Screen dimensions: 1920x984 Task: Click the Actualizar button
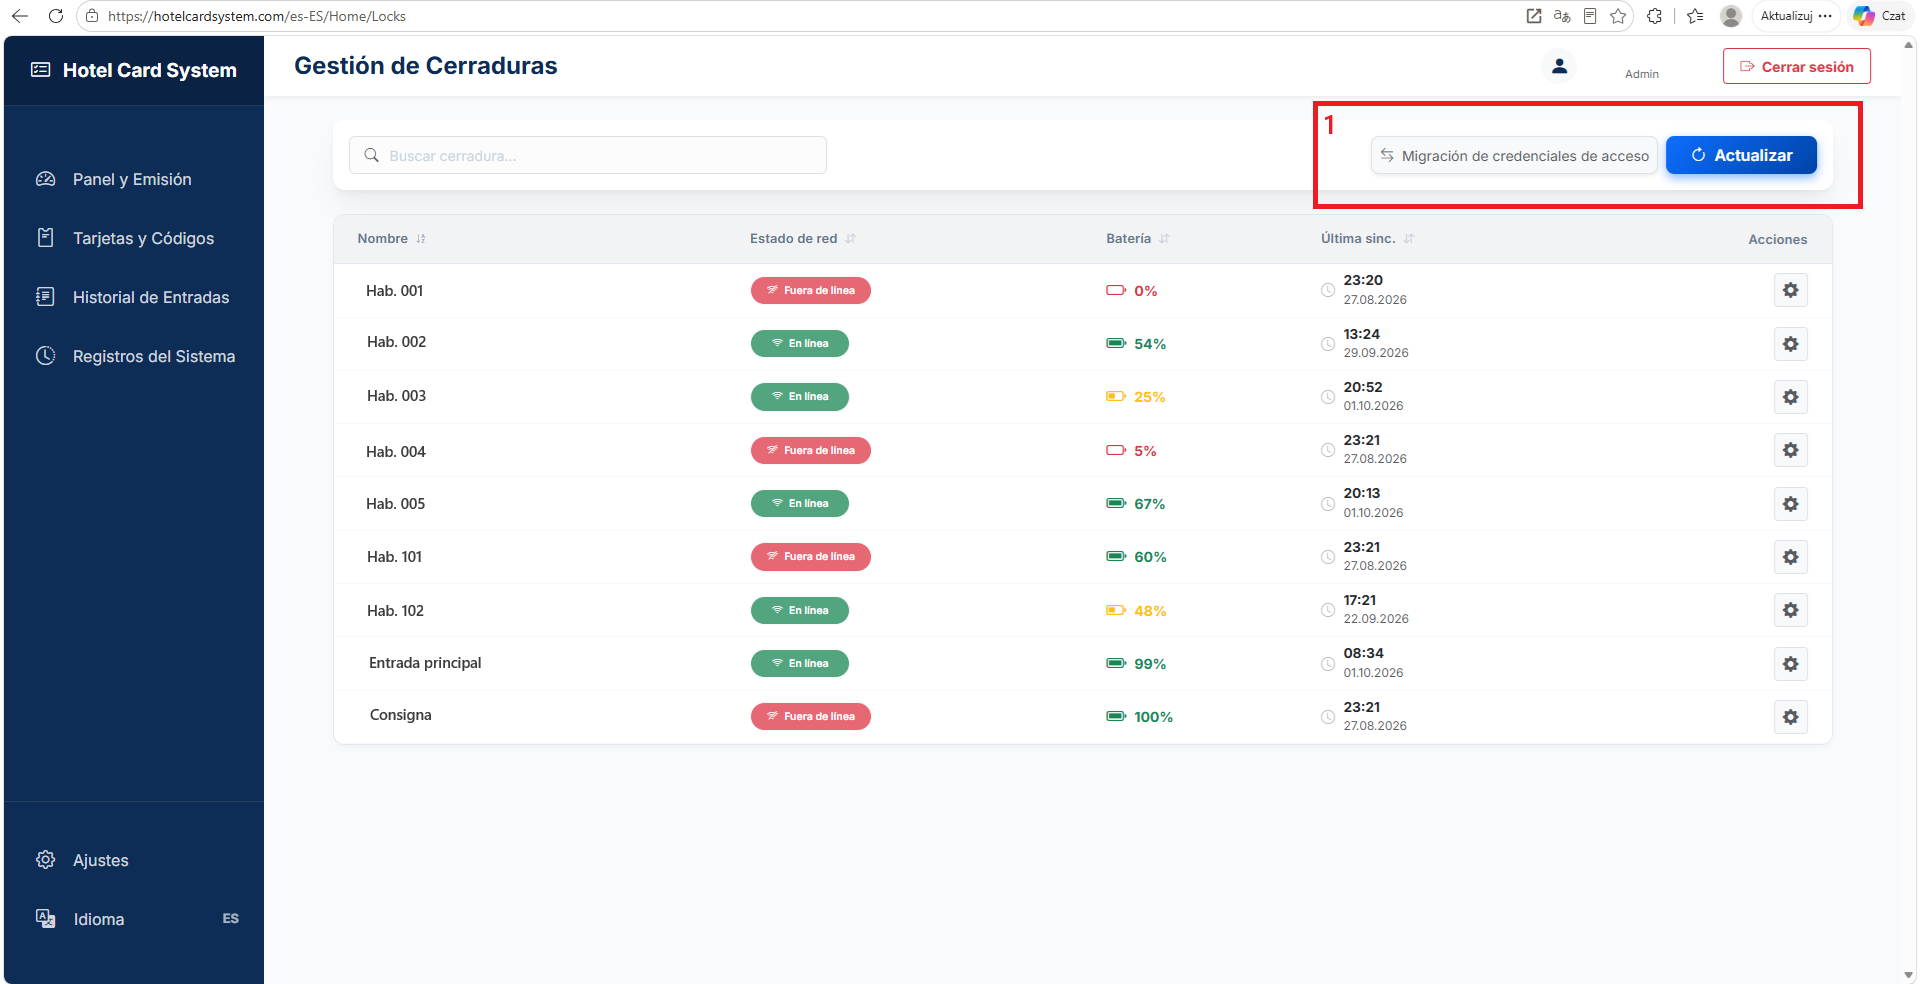1741,155
